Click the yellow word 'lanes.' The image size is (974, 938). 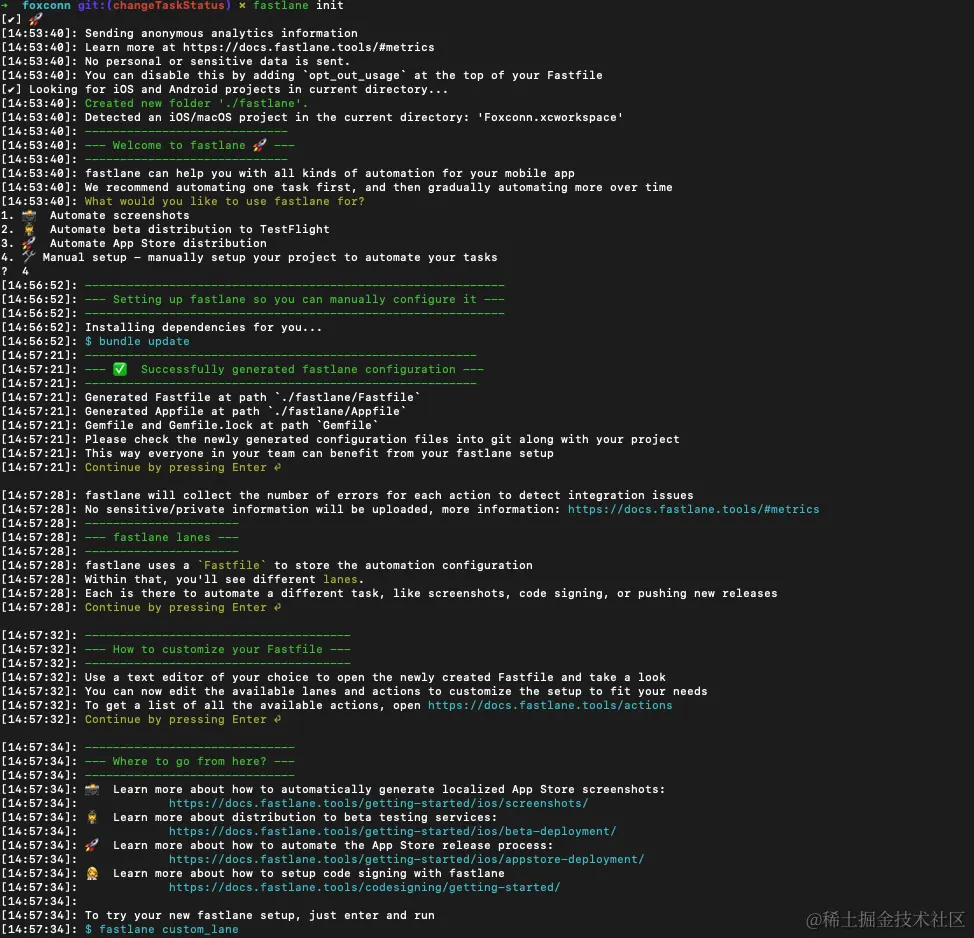click(x=344, y=579)
